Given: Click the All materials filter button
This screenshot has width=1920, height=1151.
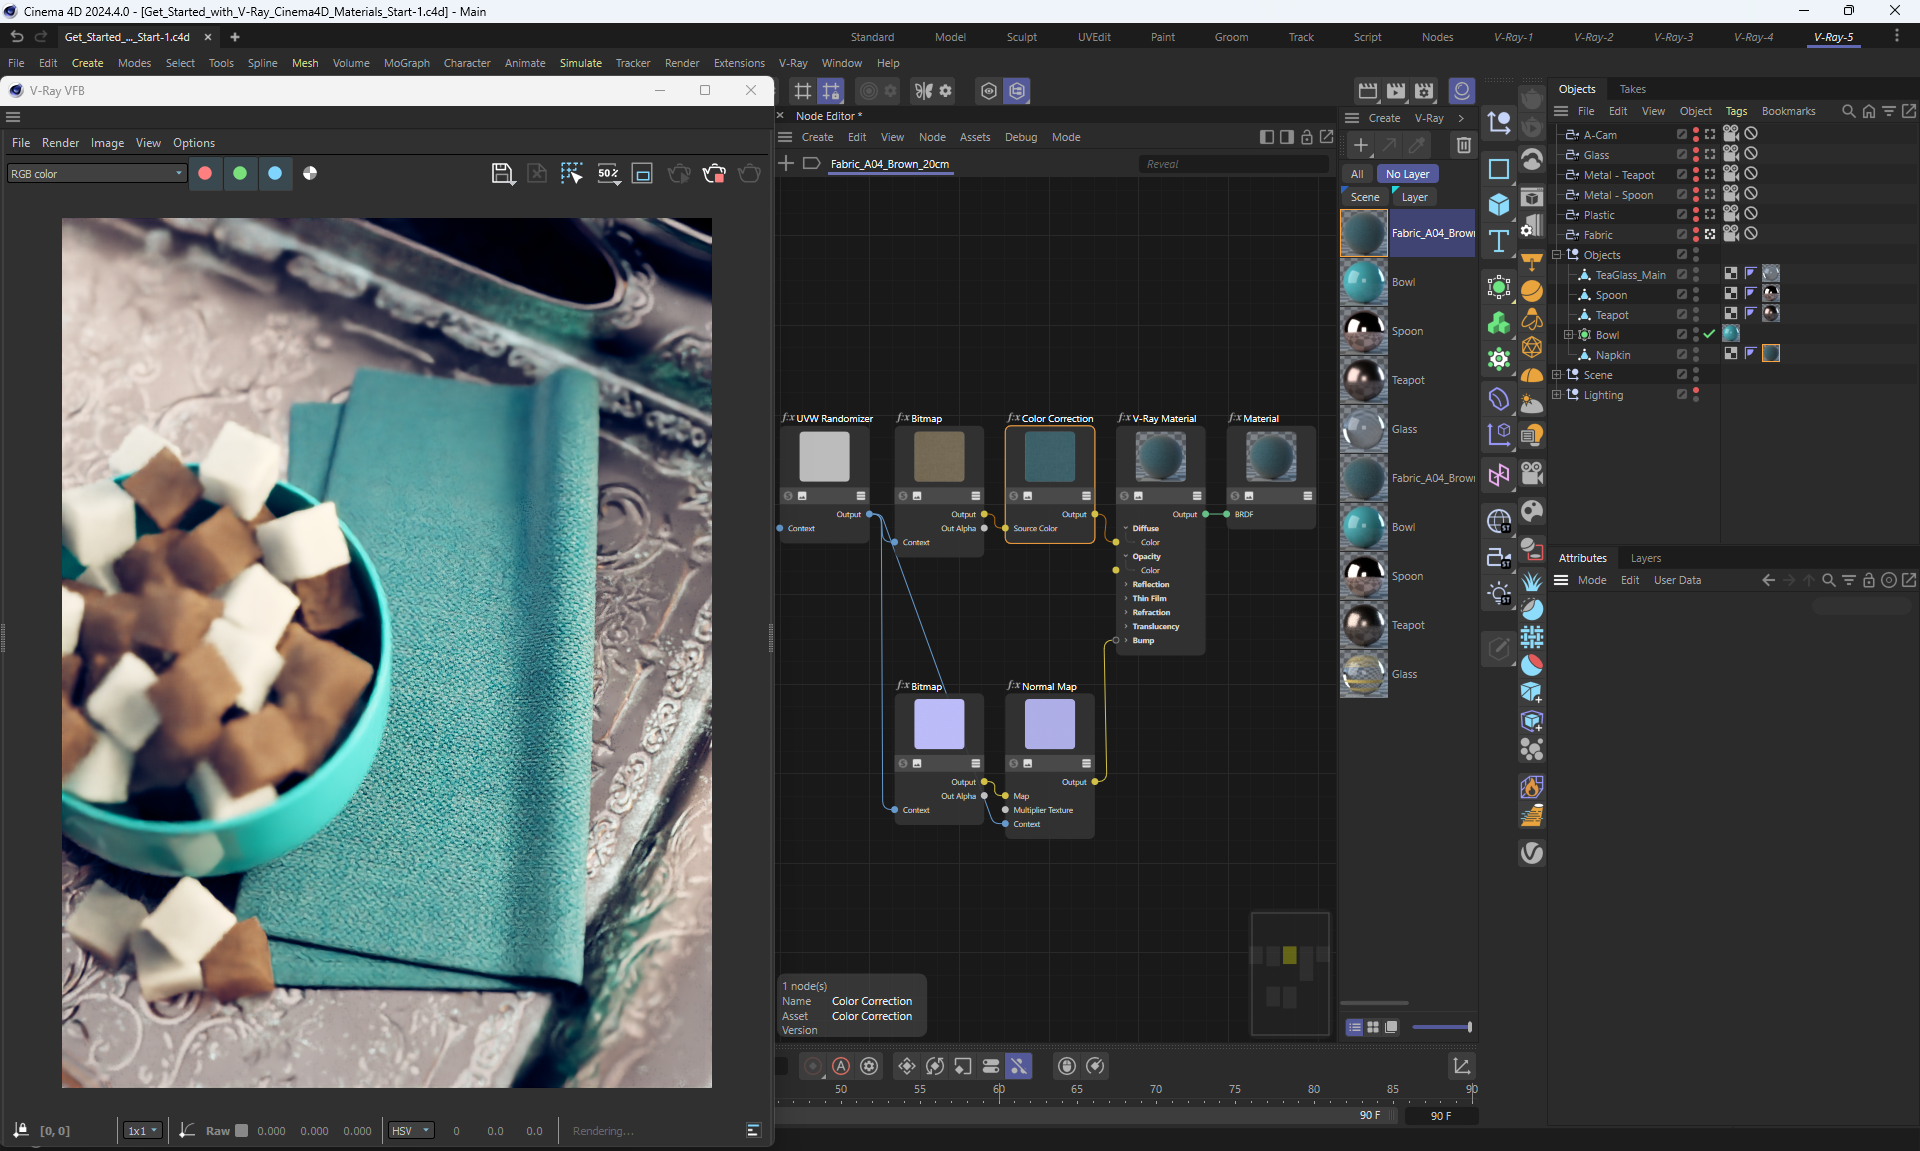Looking at the screenshot, I should (x=1357, y=174).
